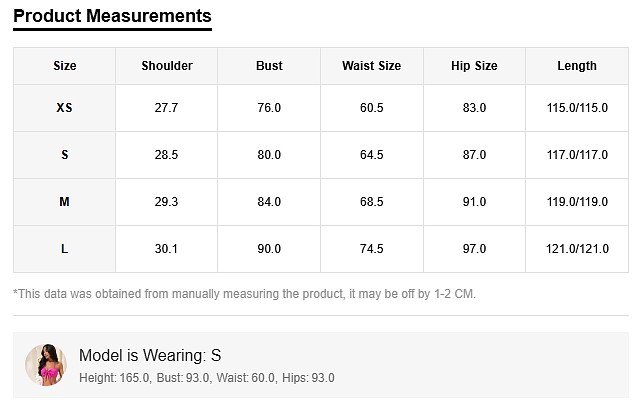Click the manual measurement disclaimer note

[245, 294]
